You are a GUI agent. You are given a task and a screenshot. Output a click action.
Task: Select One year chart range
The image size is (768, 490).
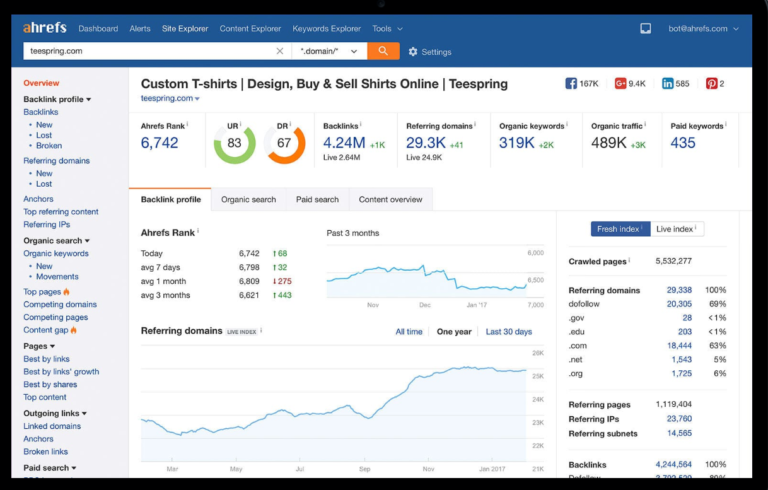click(x=454, y=332)
